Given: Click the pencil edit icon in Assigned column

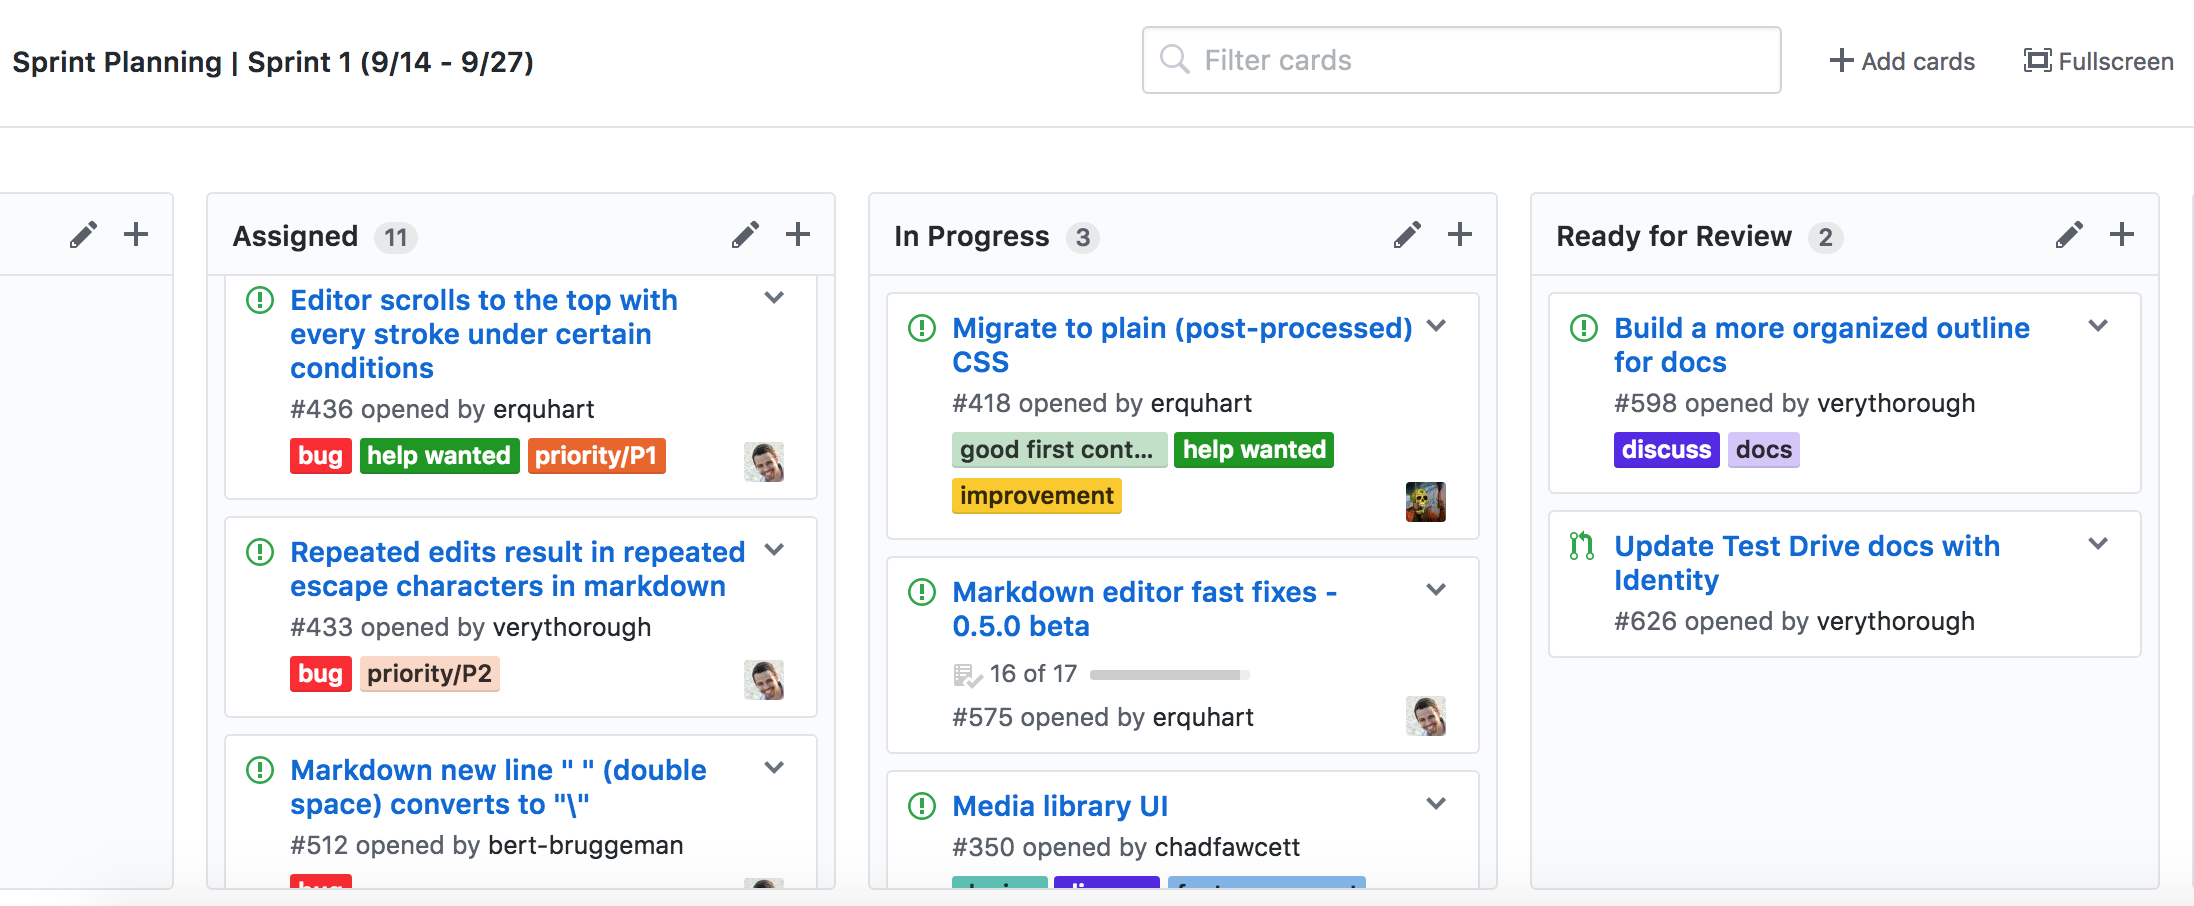Looking at the screenshot, I should [x=745, y=235].
